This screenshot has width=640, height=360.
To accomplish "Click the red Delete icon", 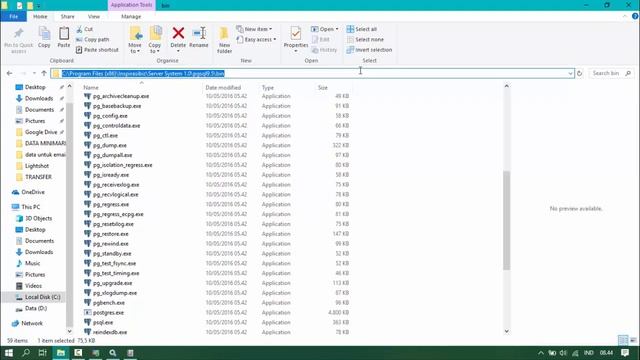I will pos(178,33).
